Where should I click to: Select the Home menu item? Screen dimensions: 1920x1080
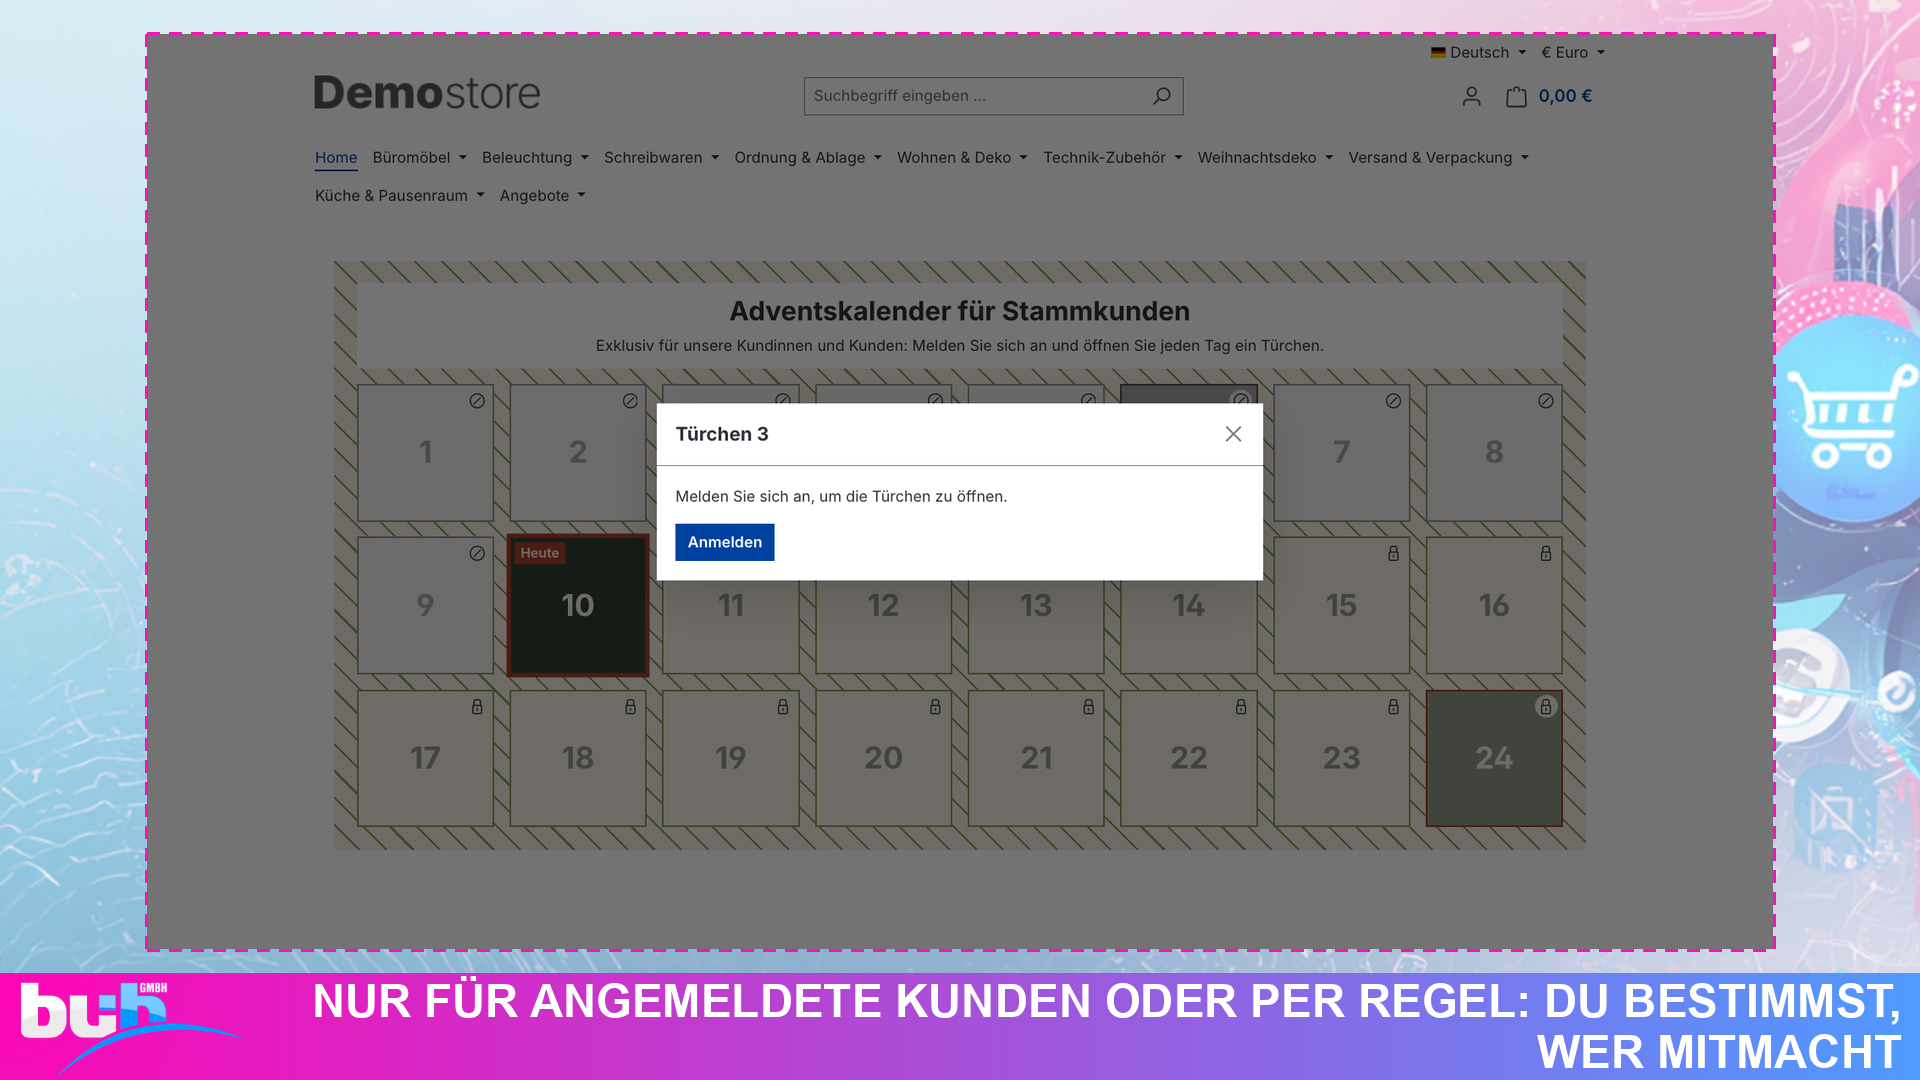[x=336, y=157]
